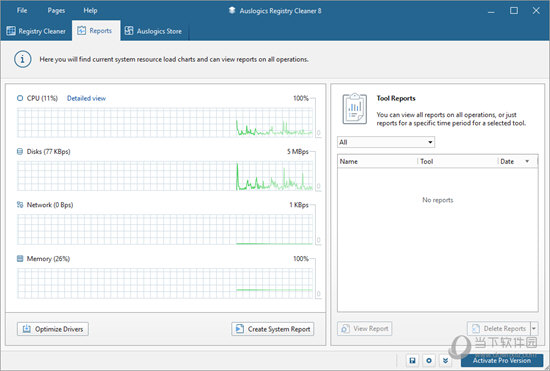Viewport: 550px width, 371px height.
Task: Switch to the Registry Cleaner tab
Action: pyautogui.click(x=36, y=31)
